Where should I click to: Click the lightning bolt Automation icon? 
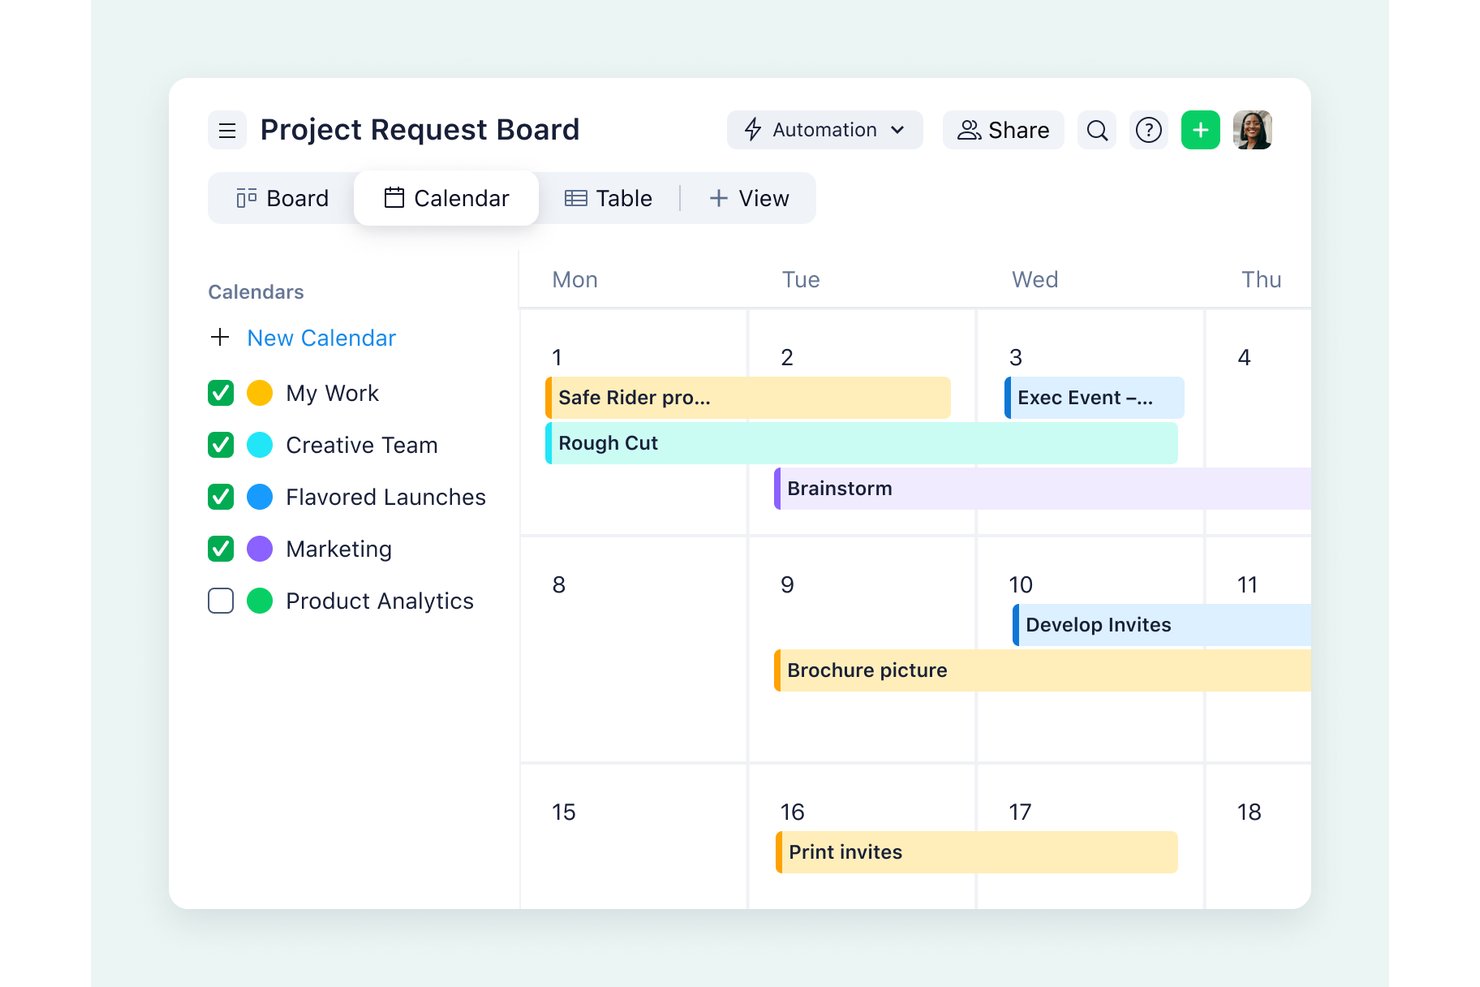(x=753, y=130)
